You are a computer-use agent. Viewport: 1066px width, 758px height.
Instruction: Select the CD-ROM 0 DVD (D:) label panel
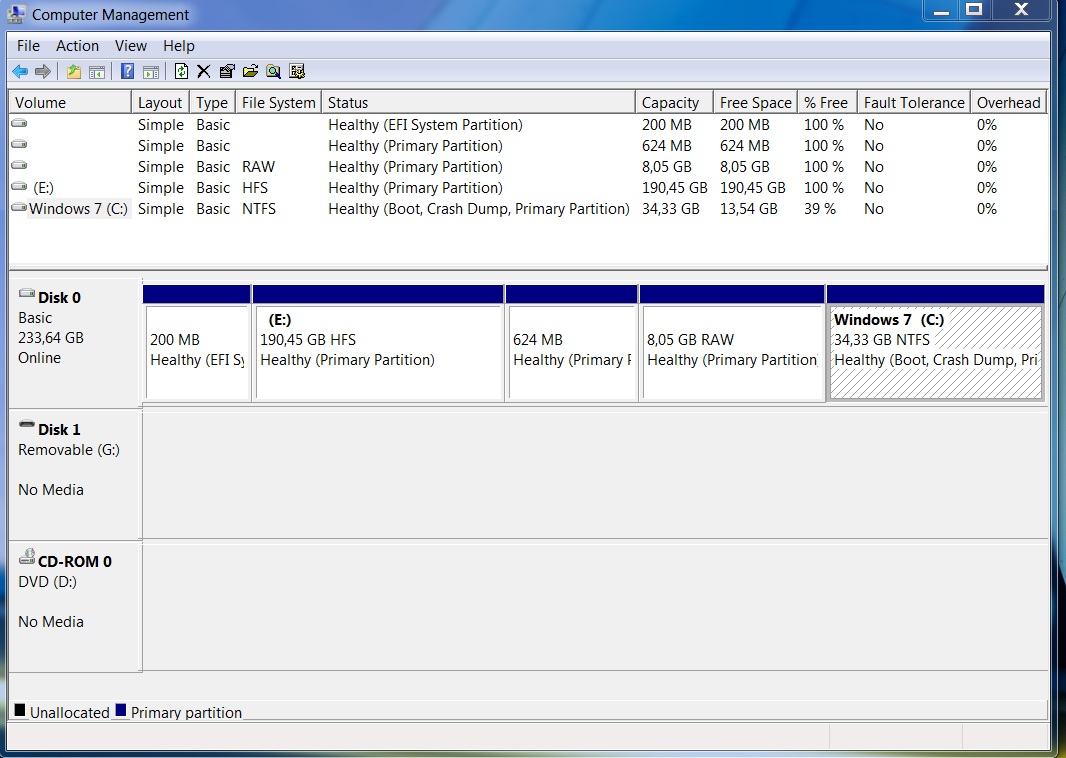point(75,606)
